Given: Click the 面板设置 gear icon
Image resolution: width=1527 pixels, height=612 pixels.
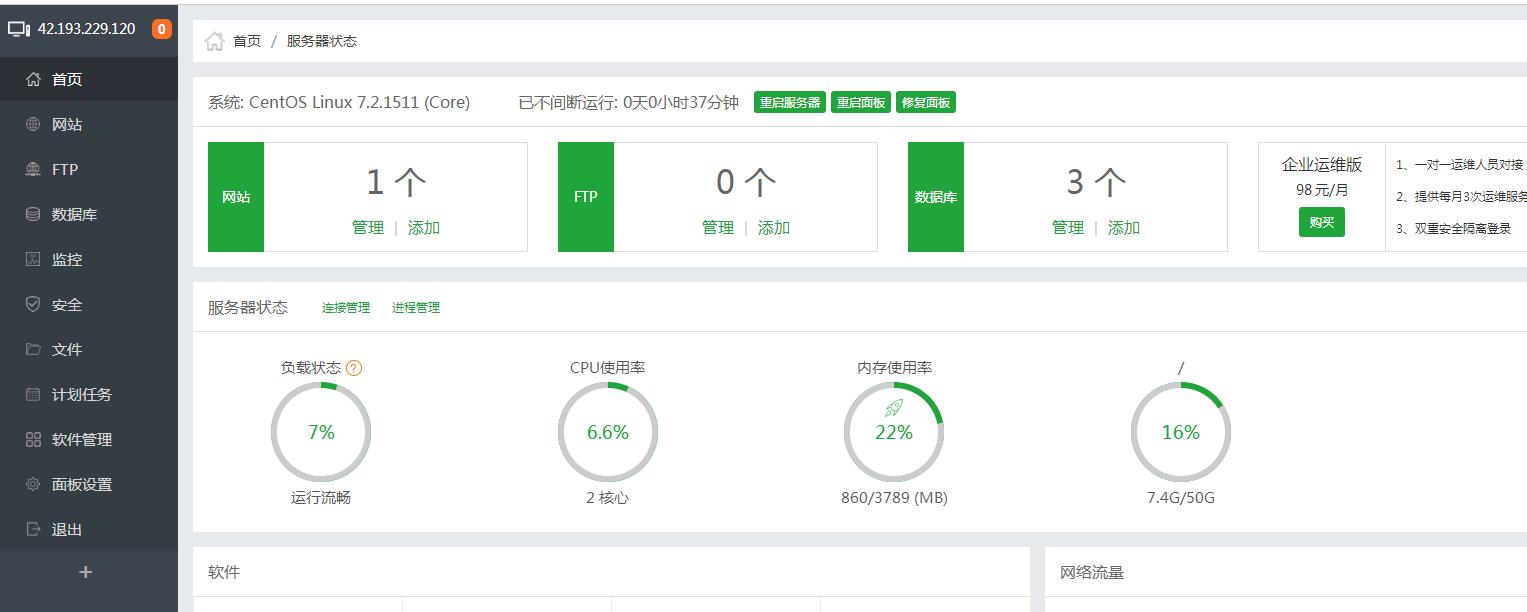Looking at the screenshot, I should click(33, 484).
